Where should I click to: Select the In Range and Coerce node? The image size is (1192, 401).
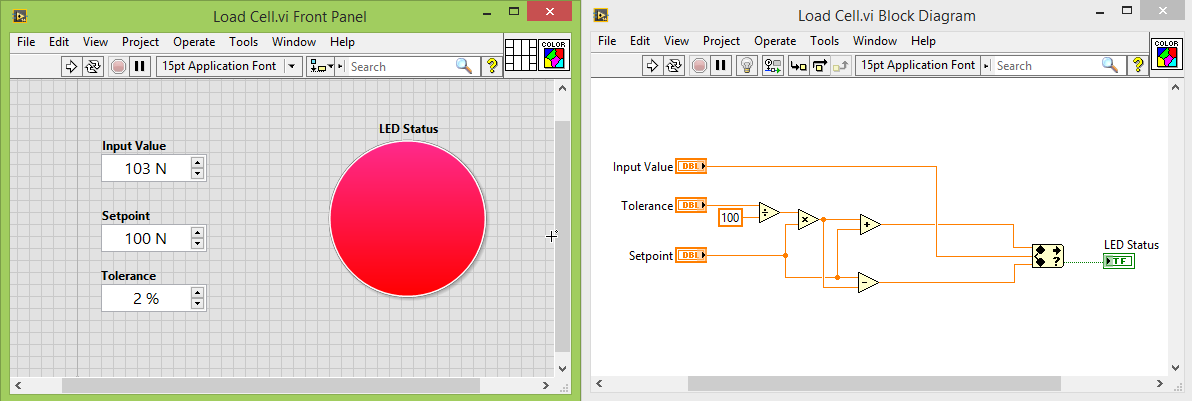1047,256
